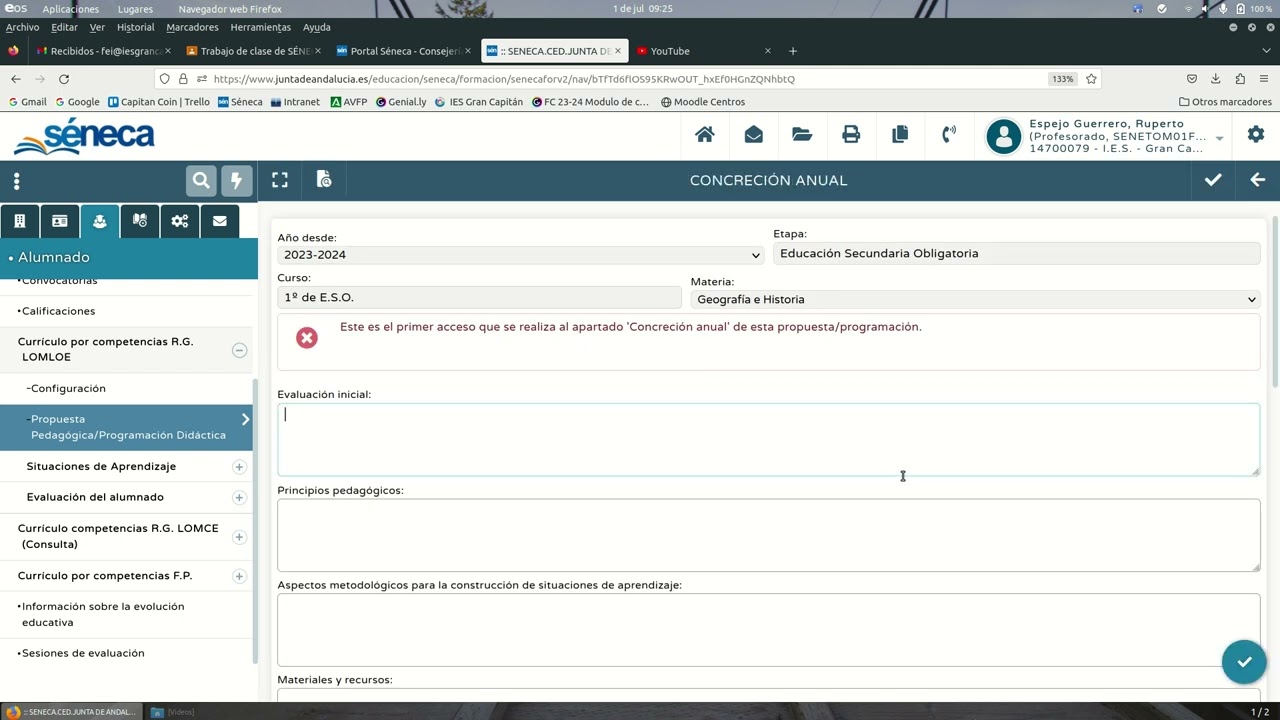The image size is (1280, 720).
Task: Switch to Recibidos mail browser tab
Action: 103,51
